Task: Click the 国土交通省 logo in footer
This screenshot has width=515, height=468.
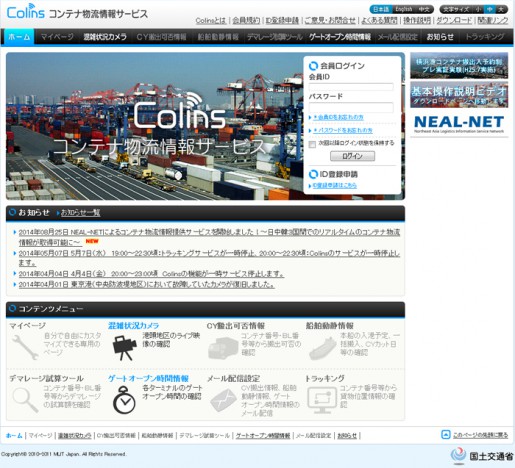Action: coord(482,456)
